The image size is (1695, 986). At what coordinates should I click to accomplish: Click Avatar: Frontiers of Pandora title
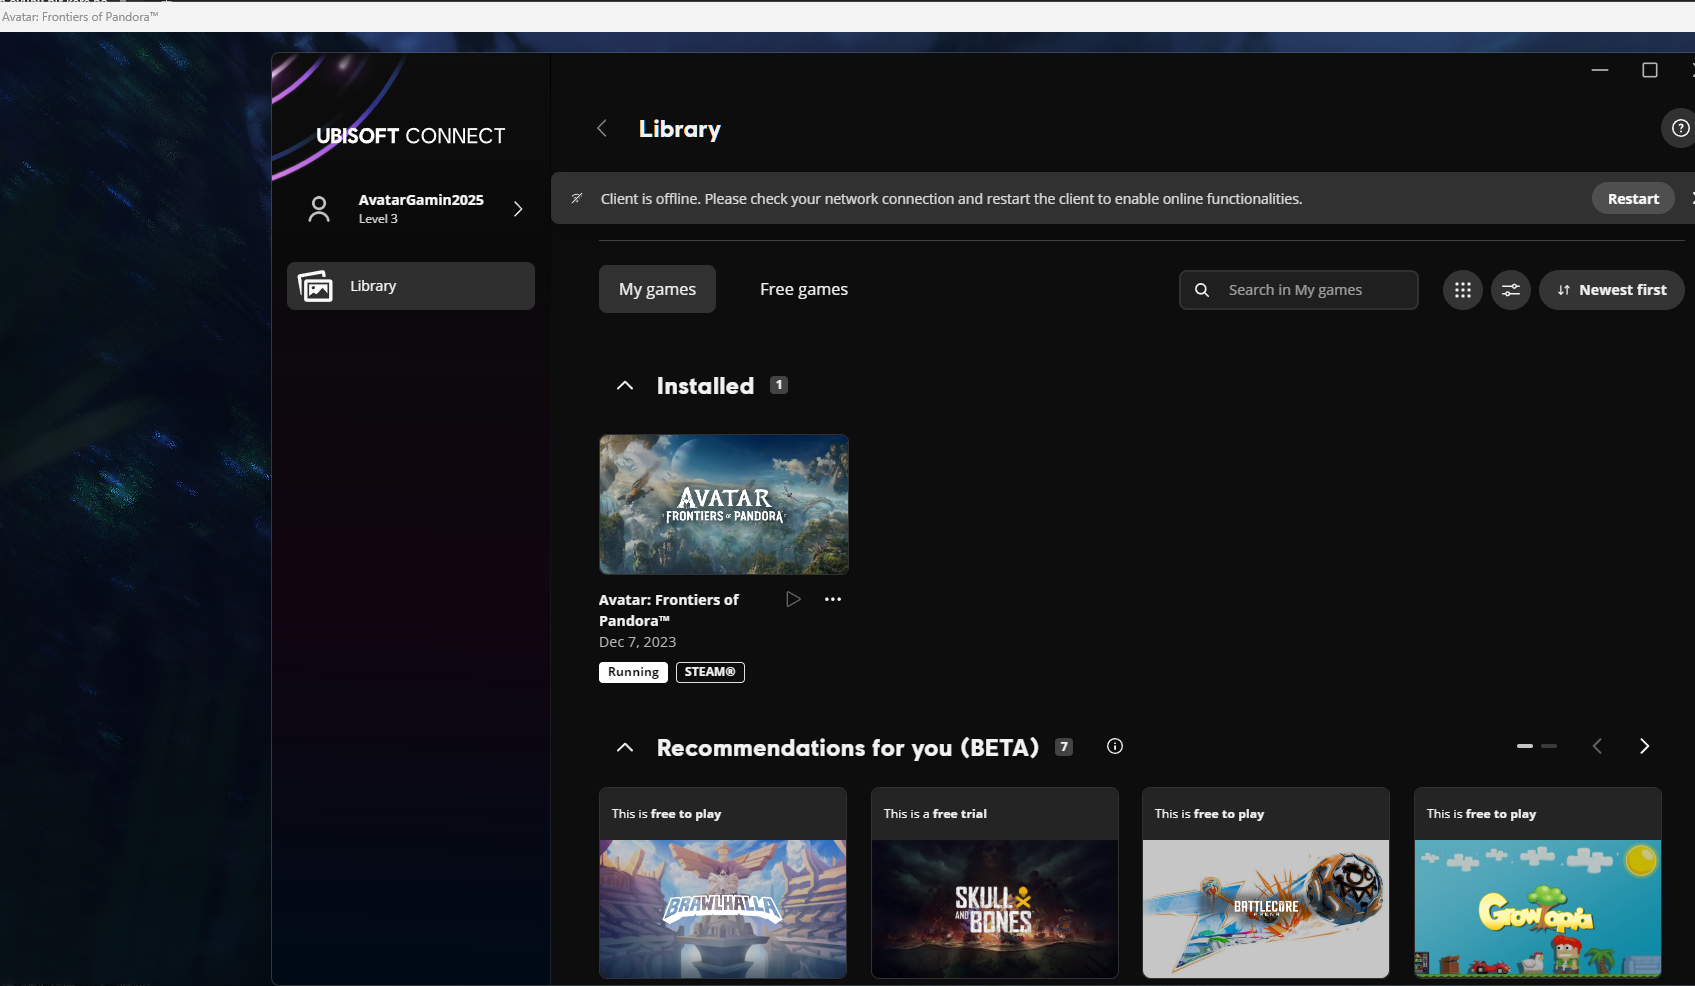(x=669, y=610)
